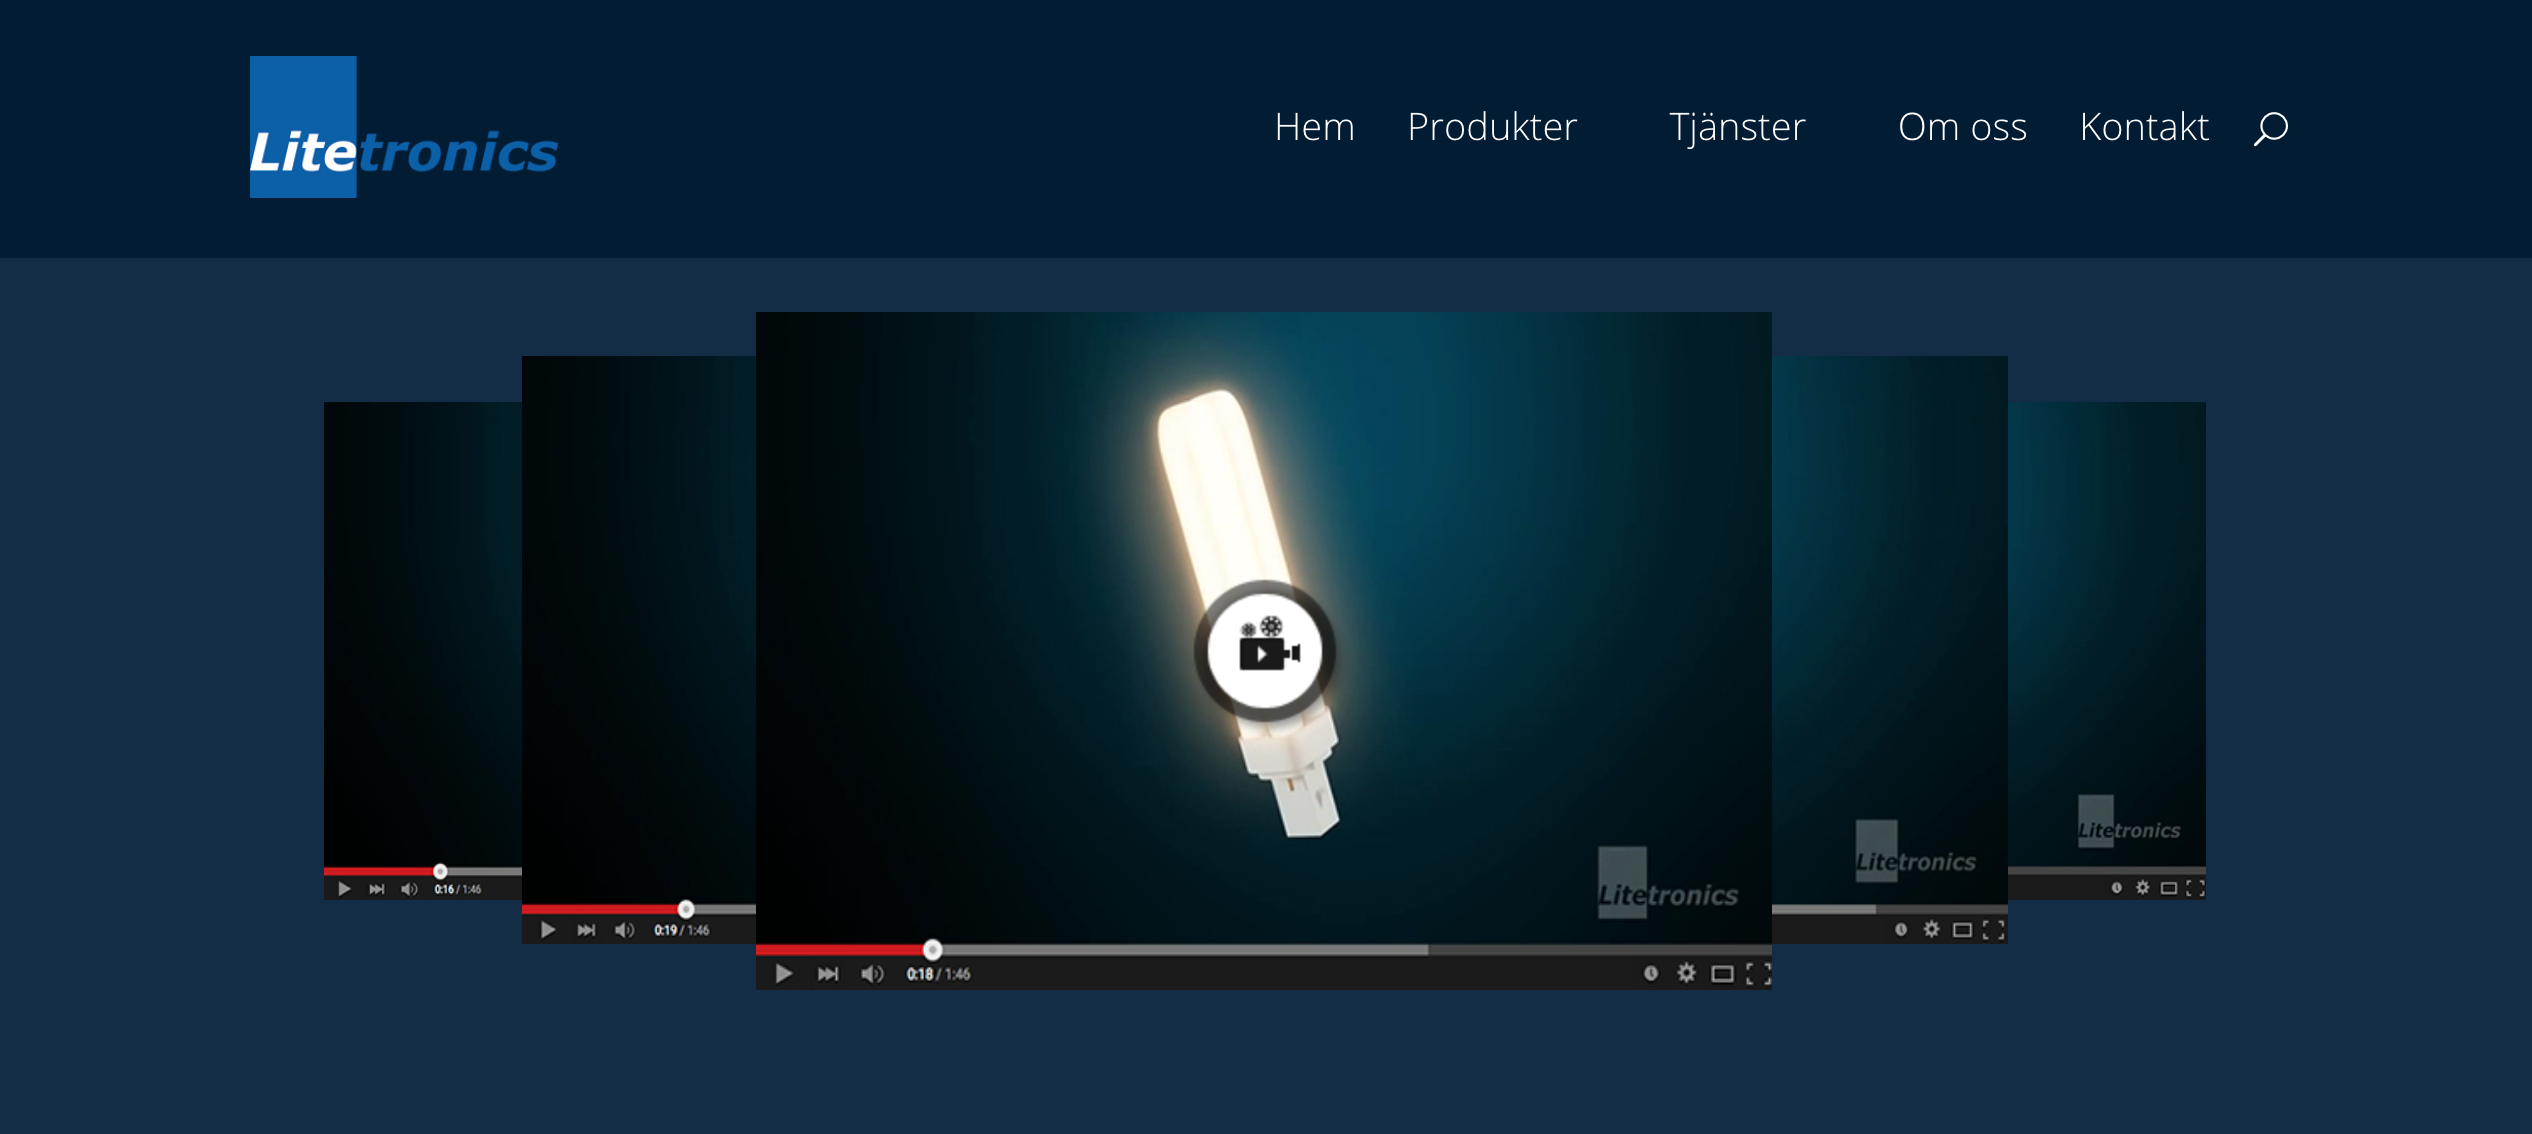Click the progress handle of the 0:16 video

click(x=440, y=871)
